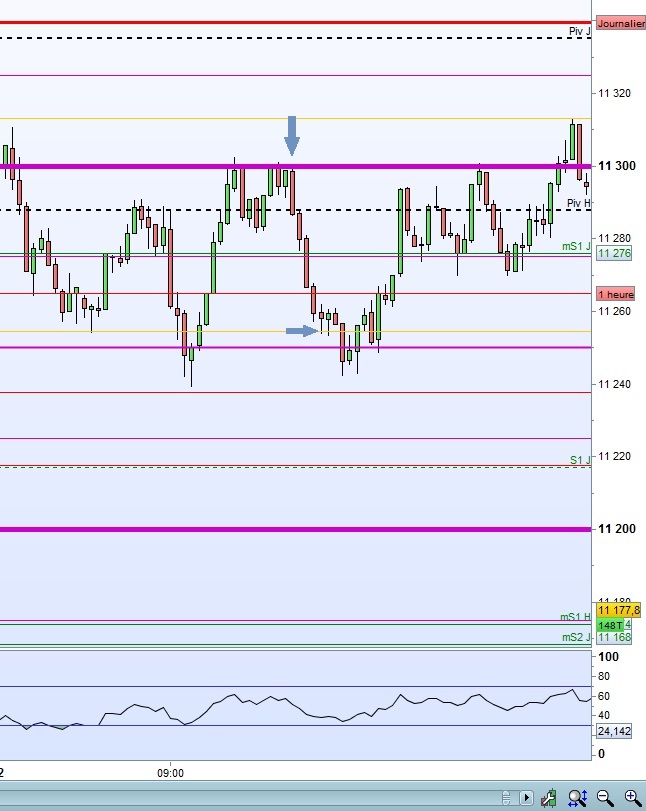Select the red Journalier timeframe label
This screenshot has width=646, height=811.
[x=621, y=23]
